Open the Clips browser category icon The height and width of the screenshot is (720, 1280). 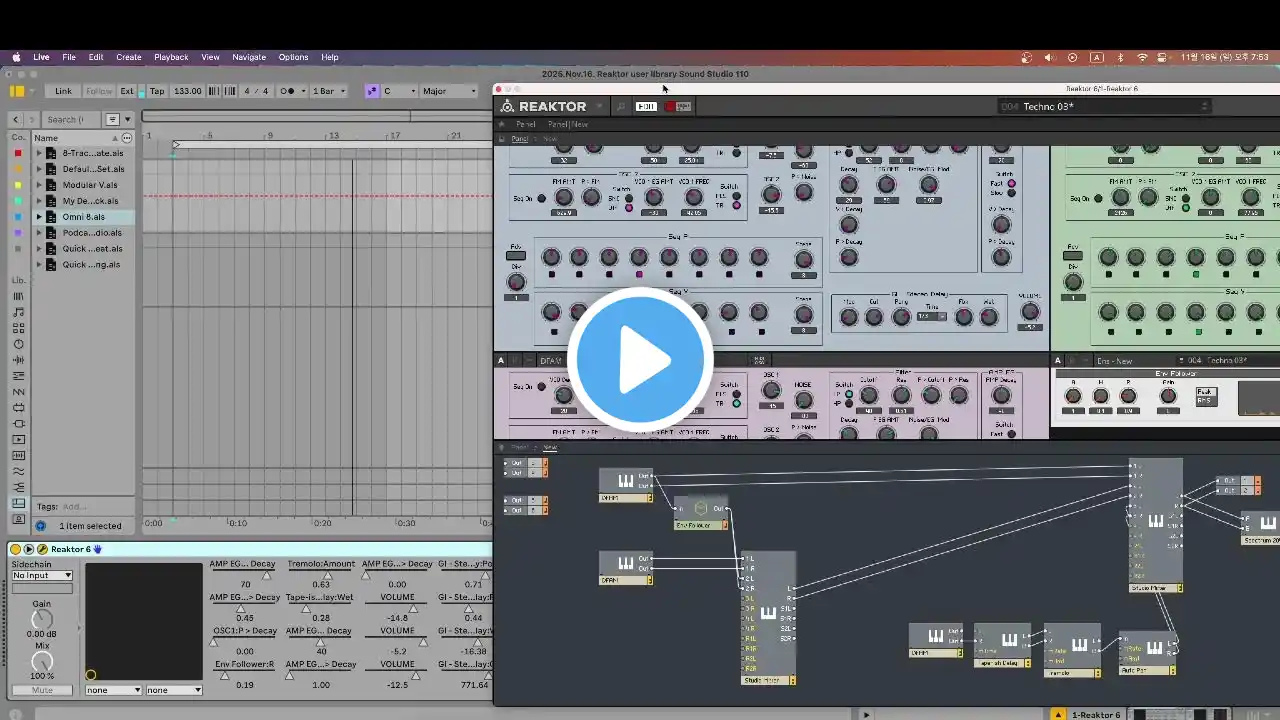18,439
